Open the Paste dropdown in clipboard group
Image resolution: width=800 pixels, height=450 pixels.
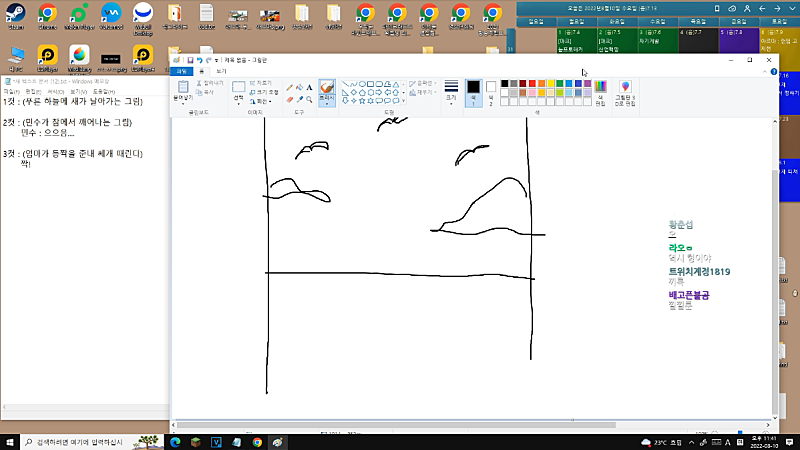click(182, 102)
